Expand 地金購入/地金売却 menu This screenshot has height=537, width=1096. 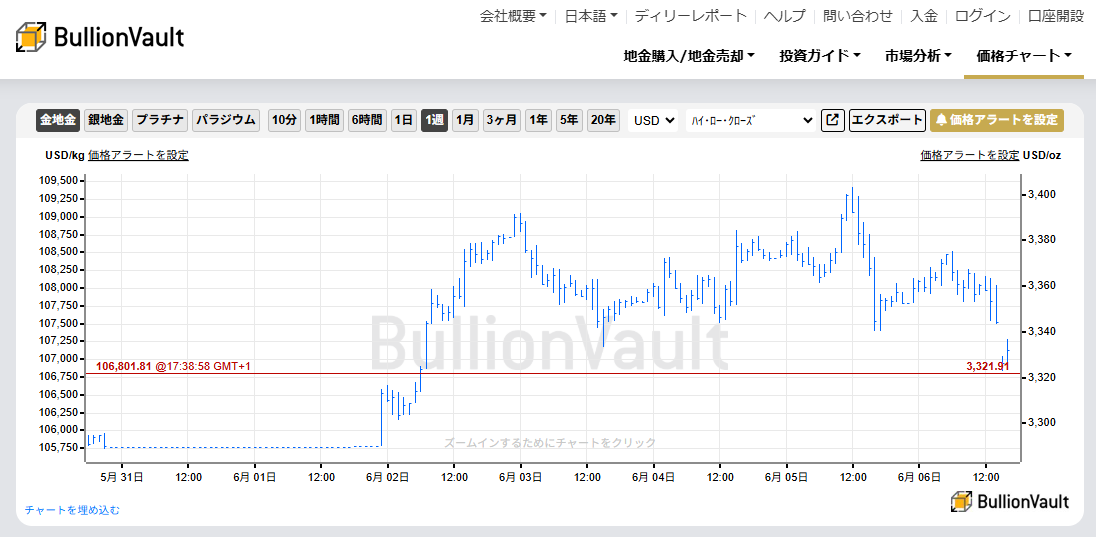click(689, 56)
